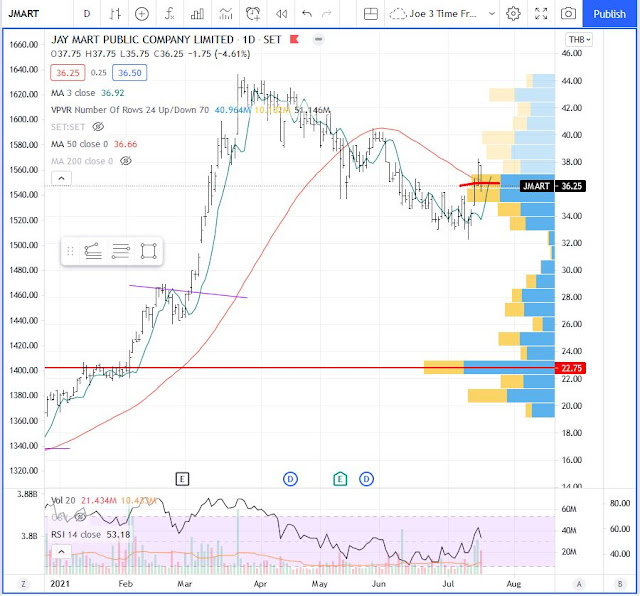Image resolution: width=640 pixels, height=596 pixels.
Task: Click the first blue D dividend marker
Action: tap(290, 479)
